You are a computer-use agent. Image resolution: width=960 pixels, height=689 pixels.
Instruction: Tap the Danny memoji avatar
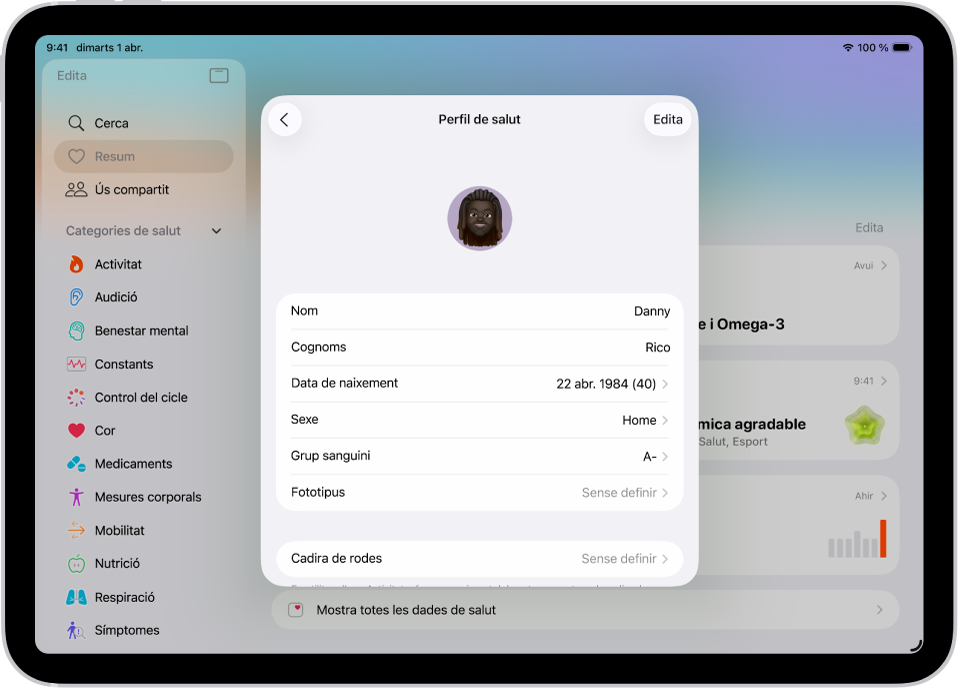click(x=479, y=219)
